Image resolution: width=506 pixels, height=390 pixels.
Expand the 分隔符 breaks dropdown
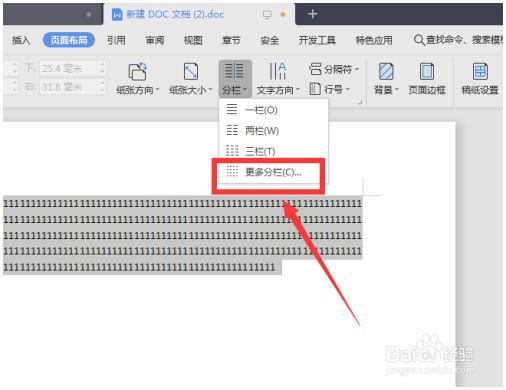334,69
